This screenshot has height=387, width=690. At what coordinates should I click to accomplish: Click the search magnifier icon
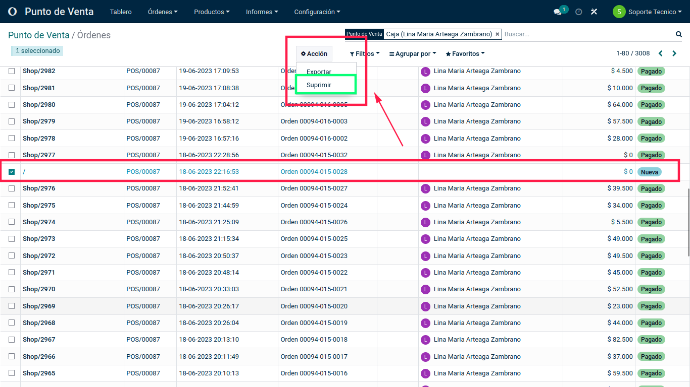679,34
